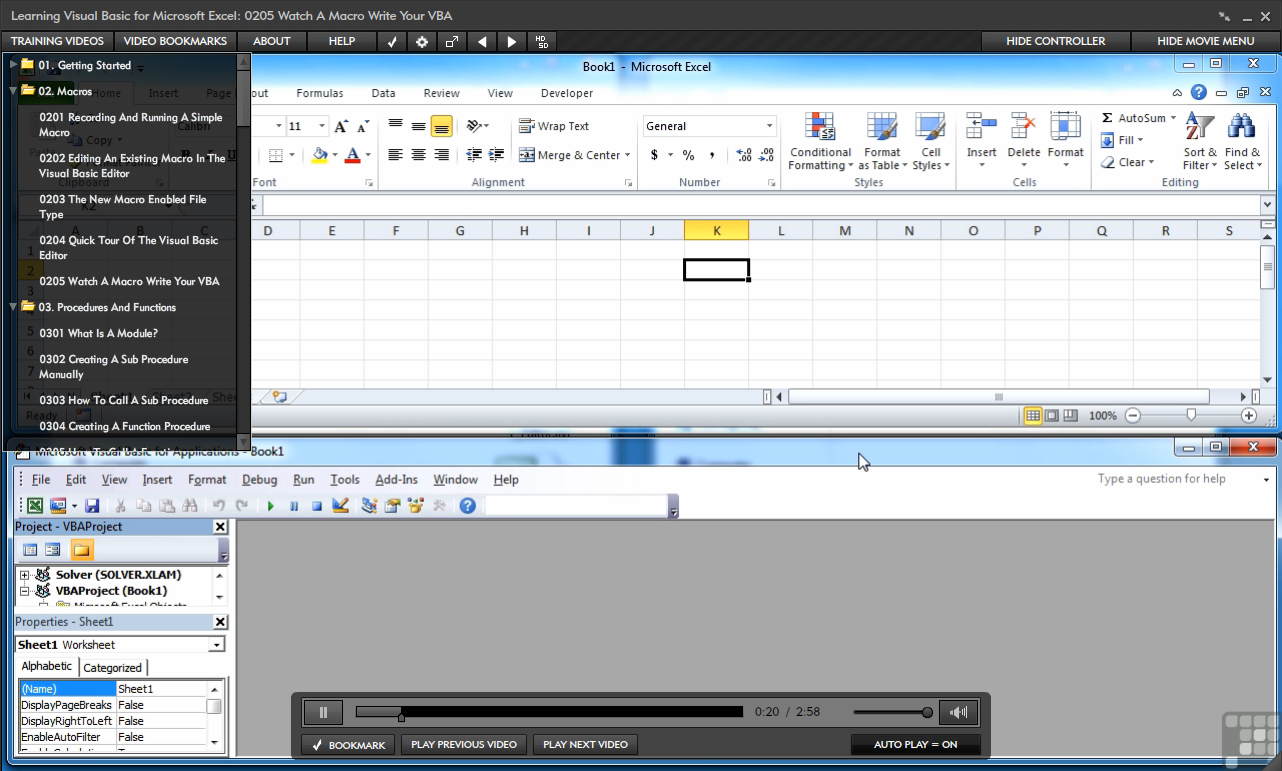Click the checkmark icon in top player bar
The image size is (1282, 771).
(392, 41)
